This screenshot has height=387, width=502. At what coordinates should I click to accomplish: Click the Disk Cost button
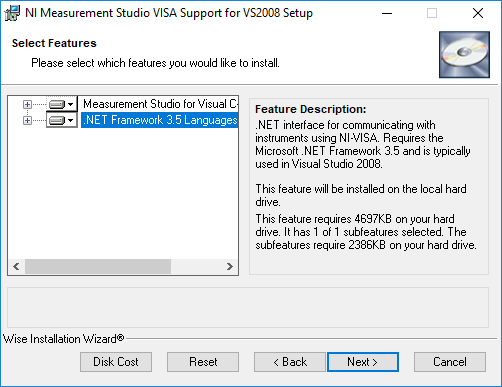[116, 362]
